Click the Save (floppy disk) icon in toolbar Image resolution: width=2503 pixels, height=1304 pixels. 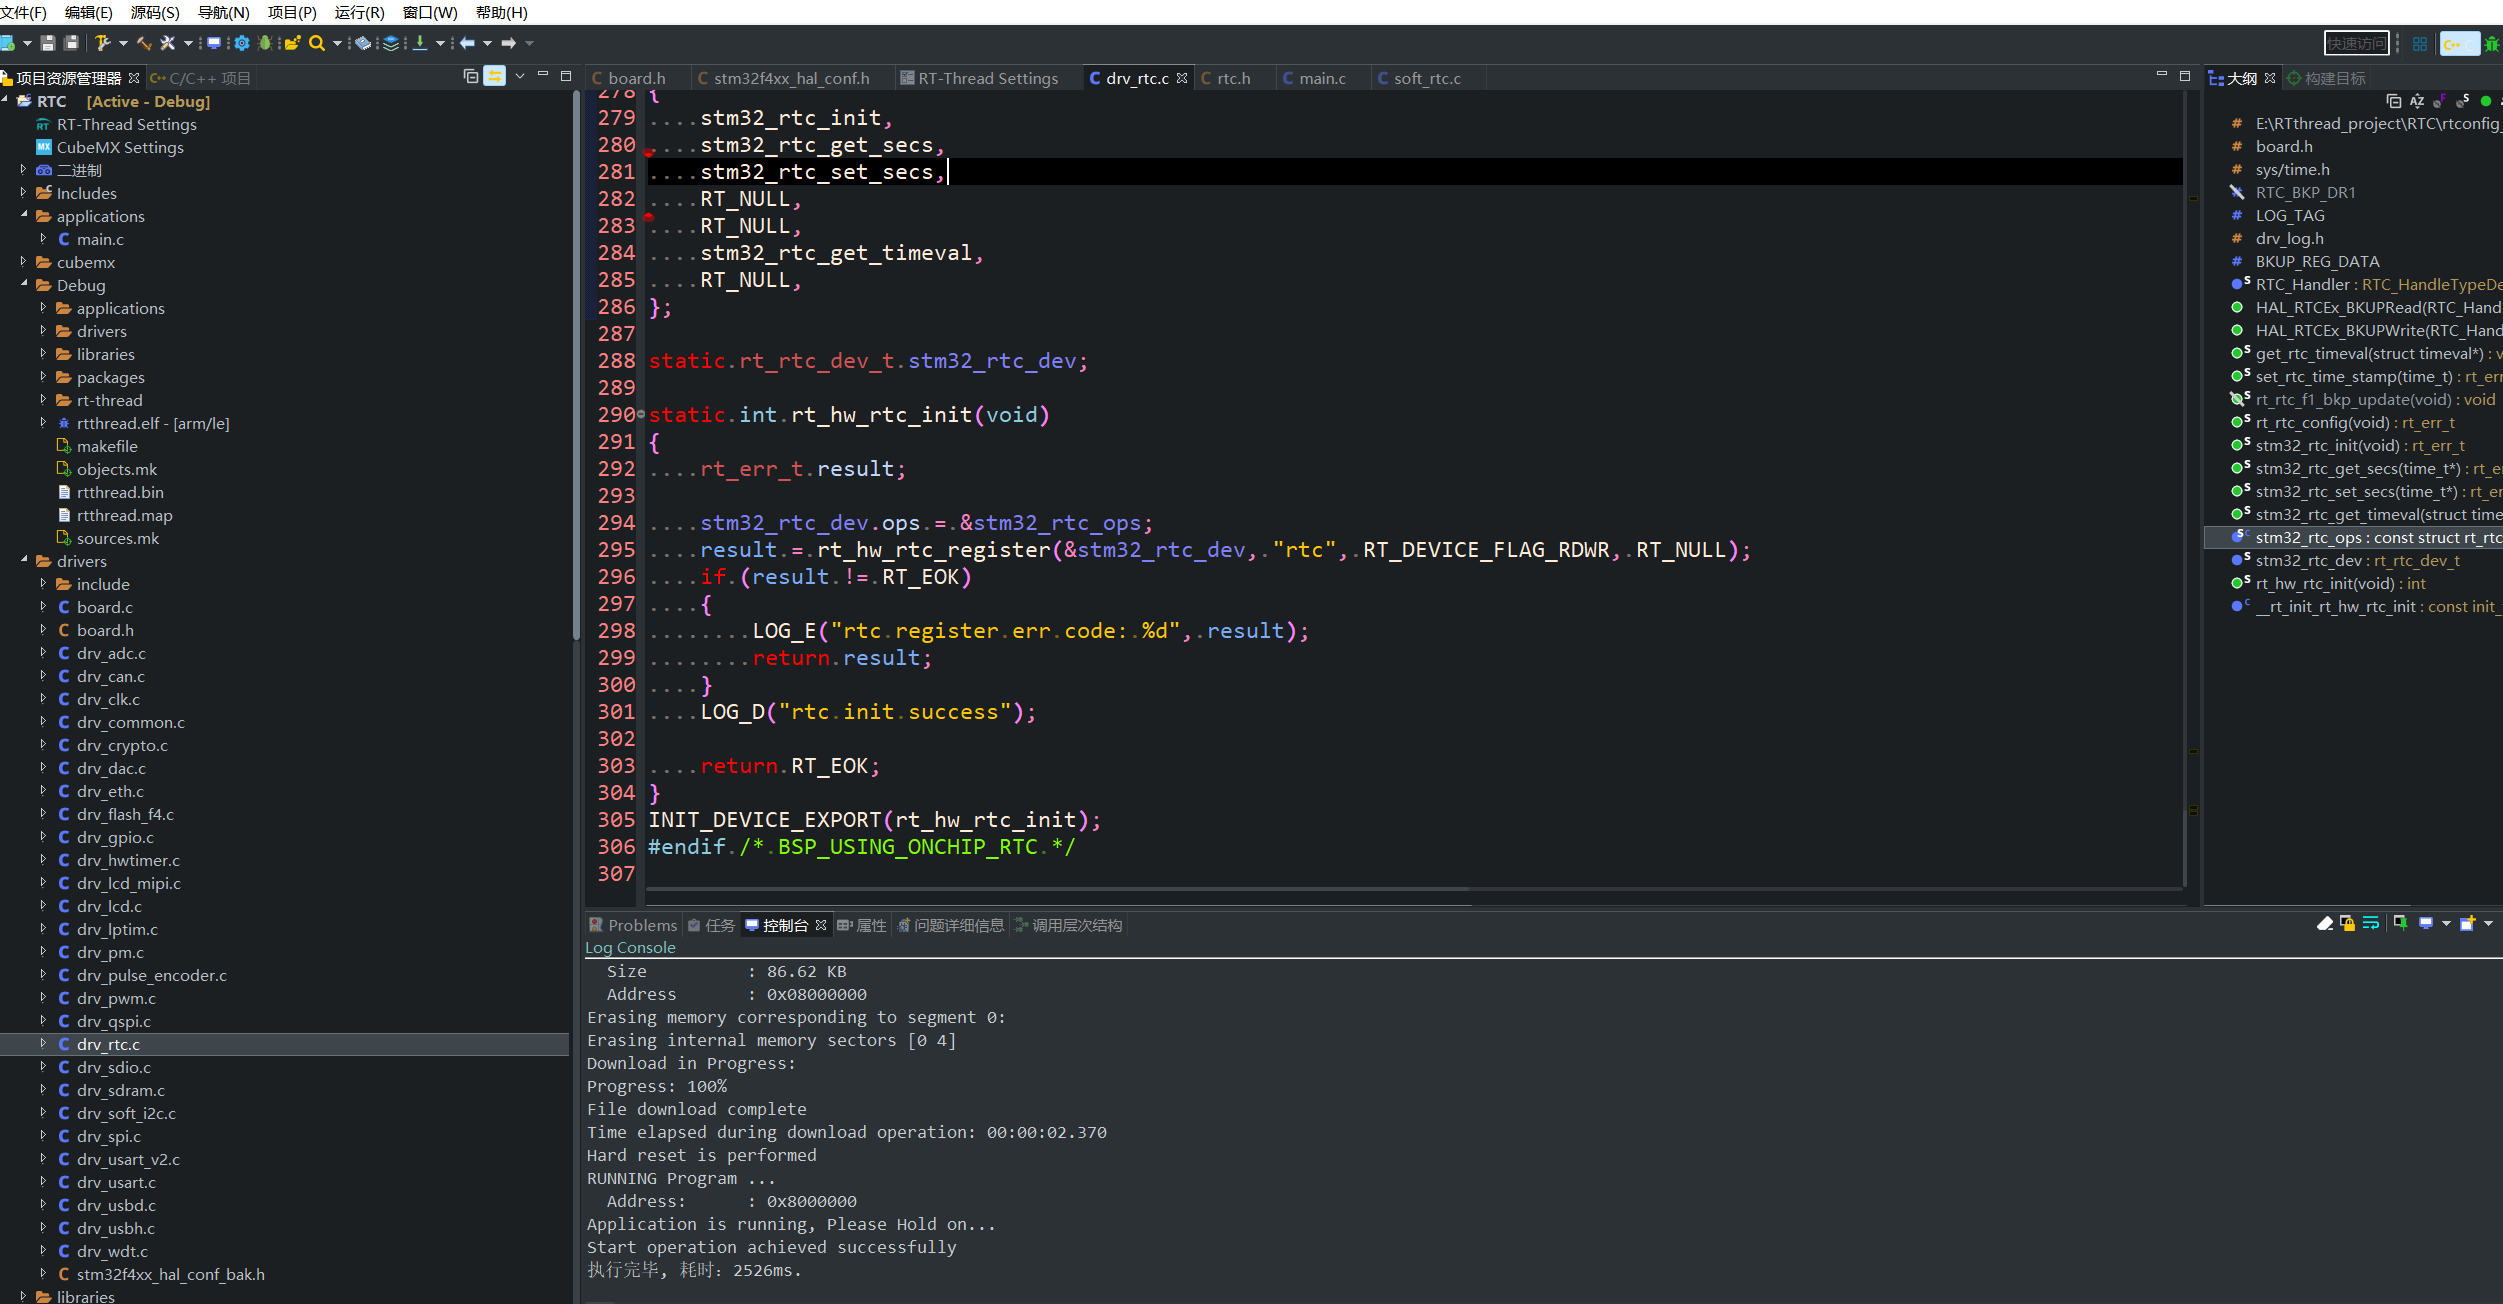pos(47,43)
